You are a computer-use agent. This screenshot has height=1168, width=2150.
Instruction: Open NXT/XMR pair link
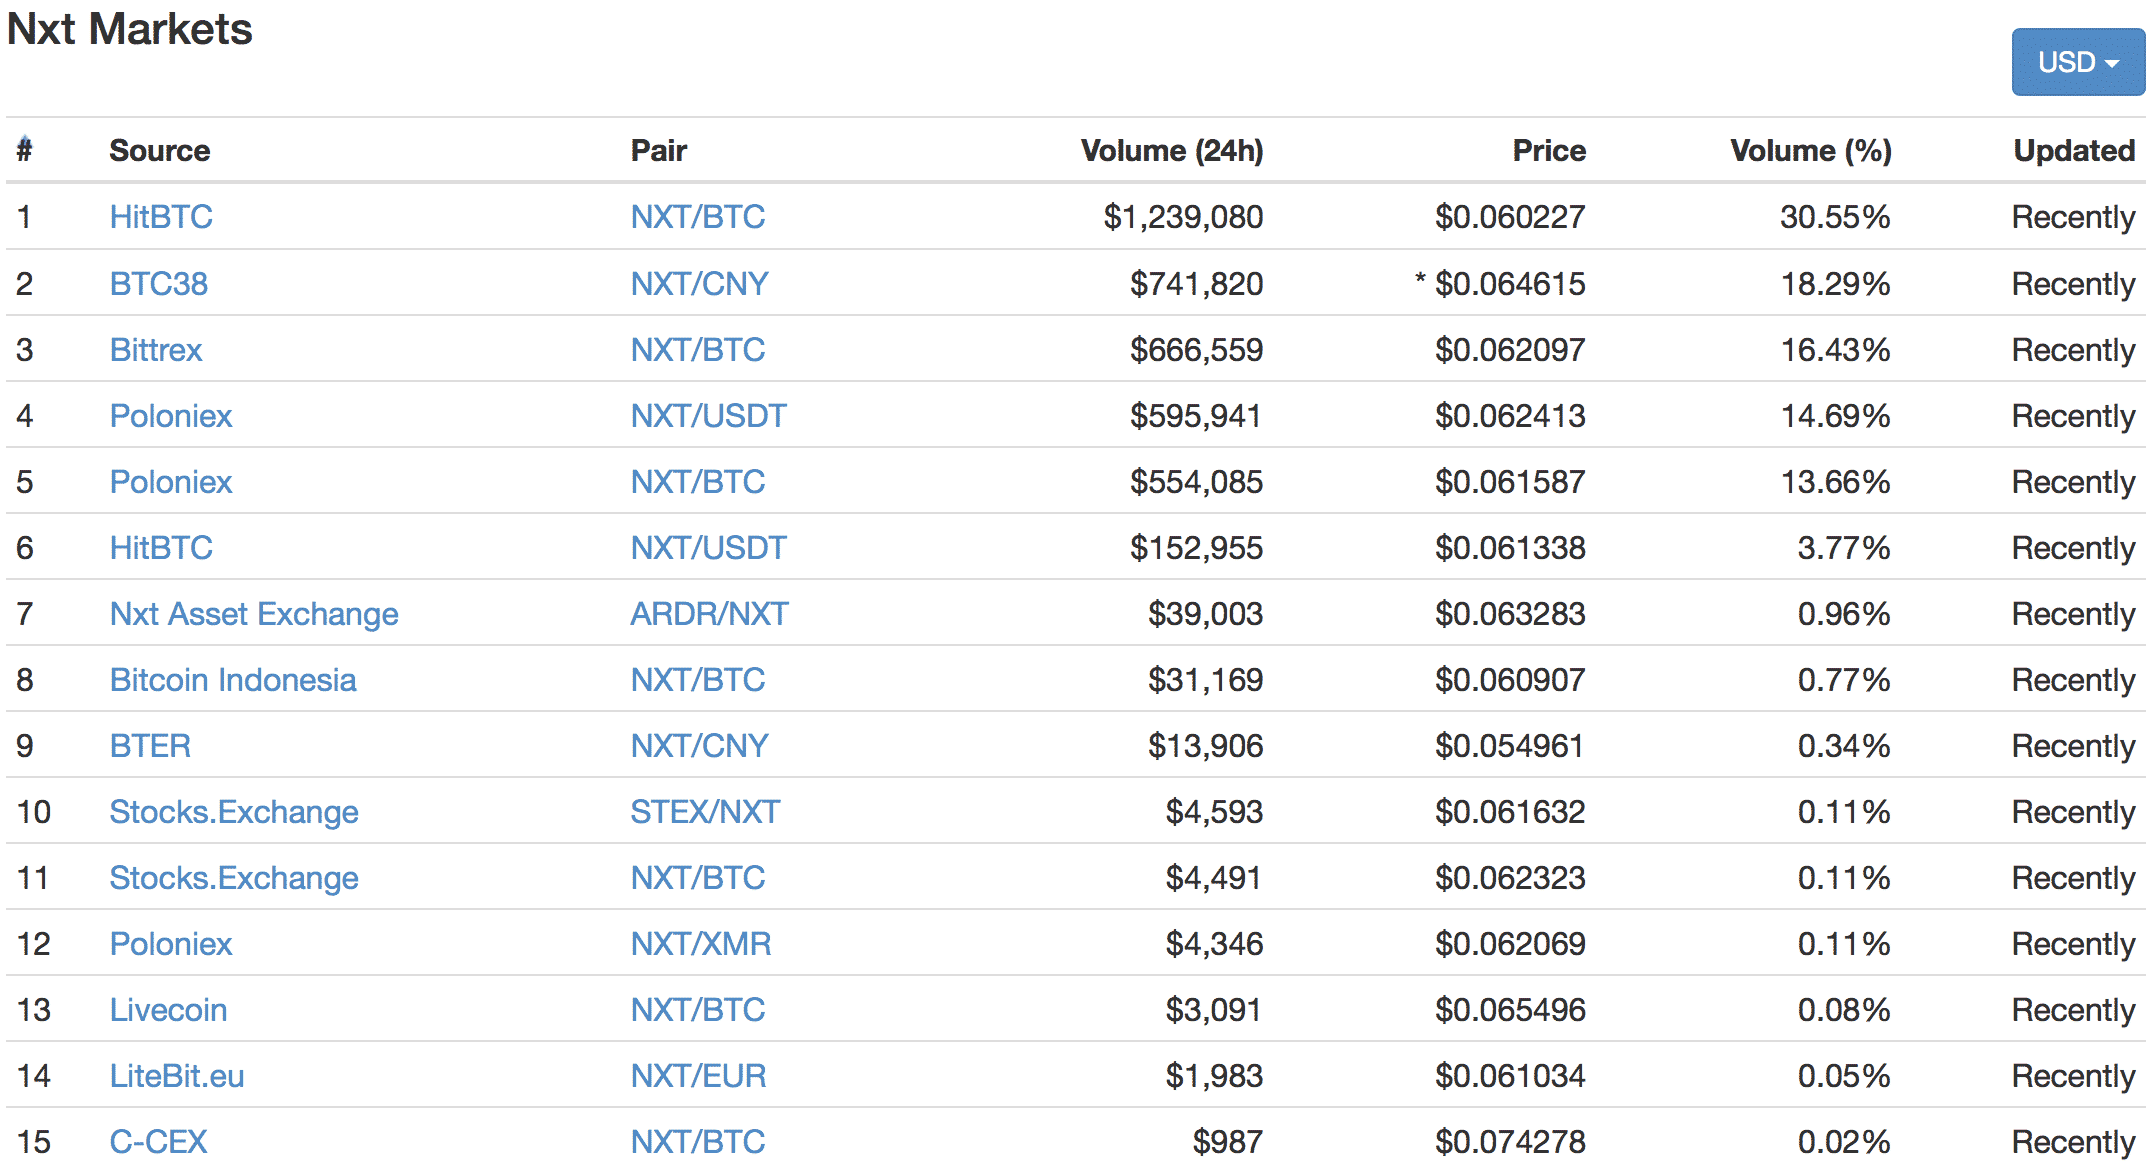click(x=701, y=944)
